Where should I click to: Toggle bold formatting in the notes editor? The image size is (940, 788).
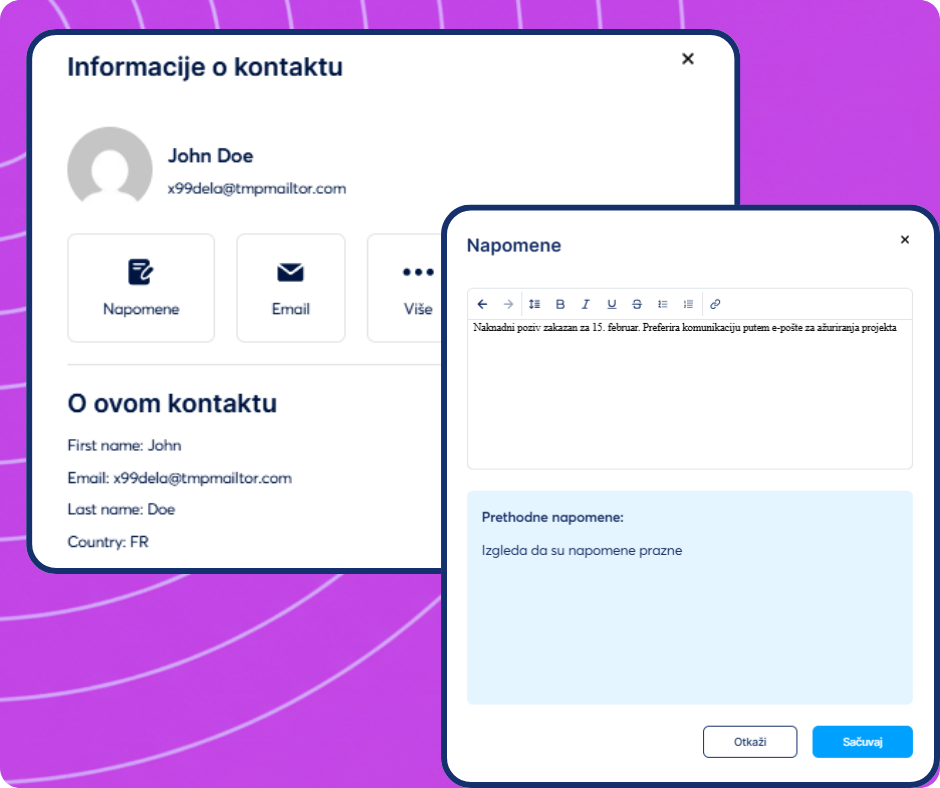click(x=560, y=304)
